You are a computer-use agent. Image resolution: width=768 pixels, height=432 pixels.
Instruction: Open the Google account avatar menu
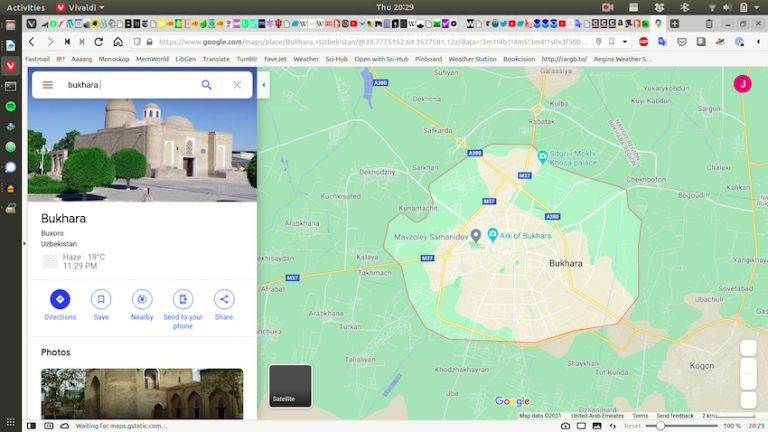click(742, 84)
